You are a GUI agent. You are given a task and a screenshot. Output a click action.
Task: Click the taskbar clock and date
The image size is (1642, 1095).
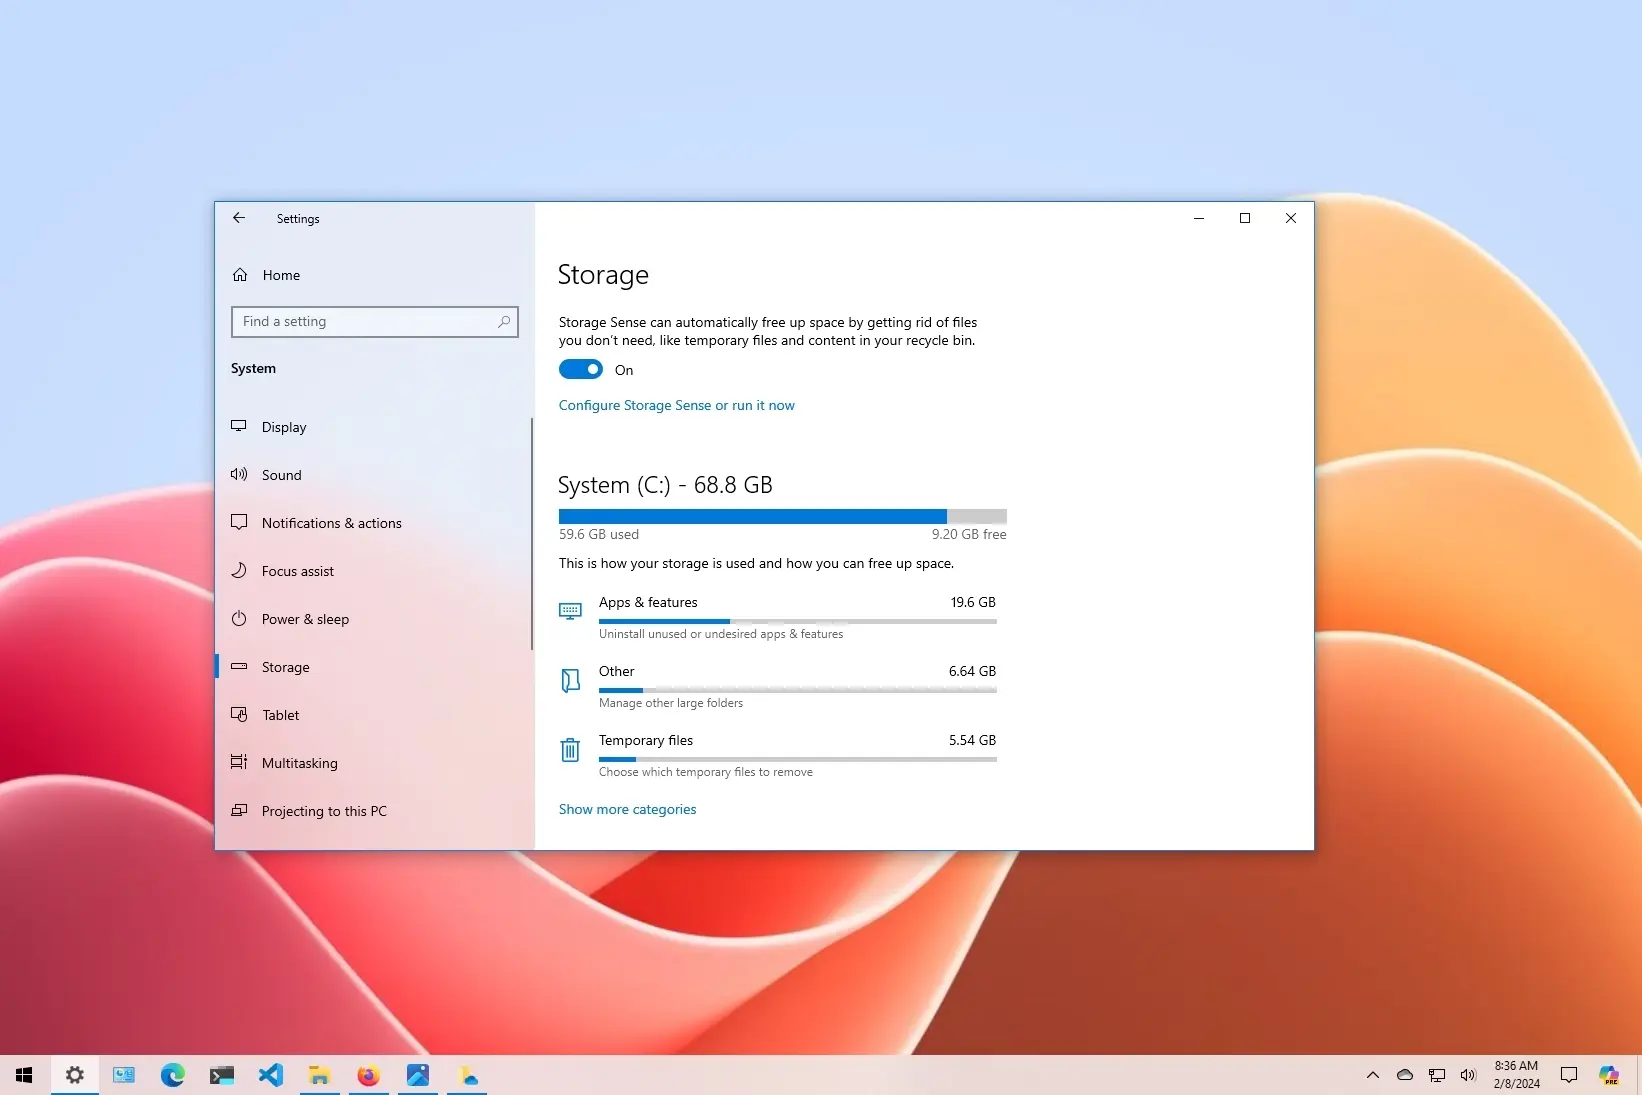[x=1516, y=1075]
